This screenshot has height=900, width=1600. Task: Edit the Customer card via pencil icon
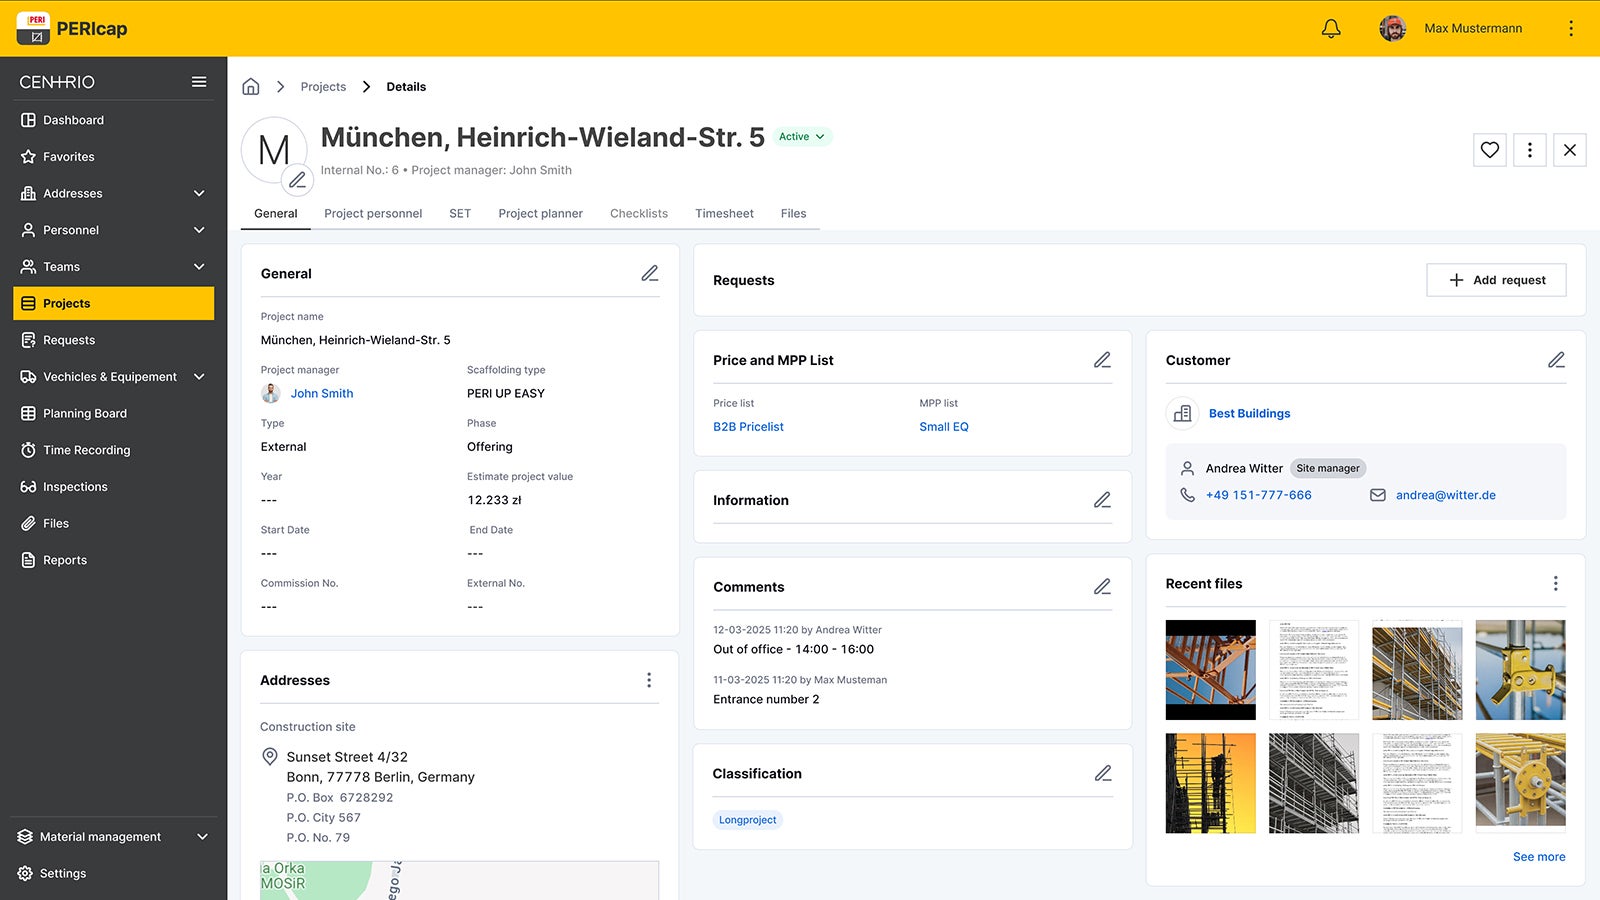[1556, 359]
